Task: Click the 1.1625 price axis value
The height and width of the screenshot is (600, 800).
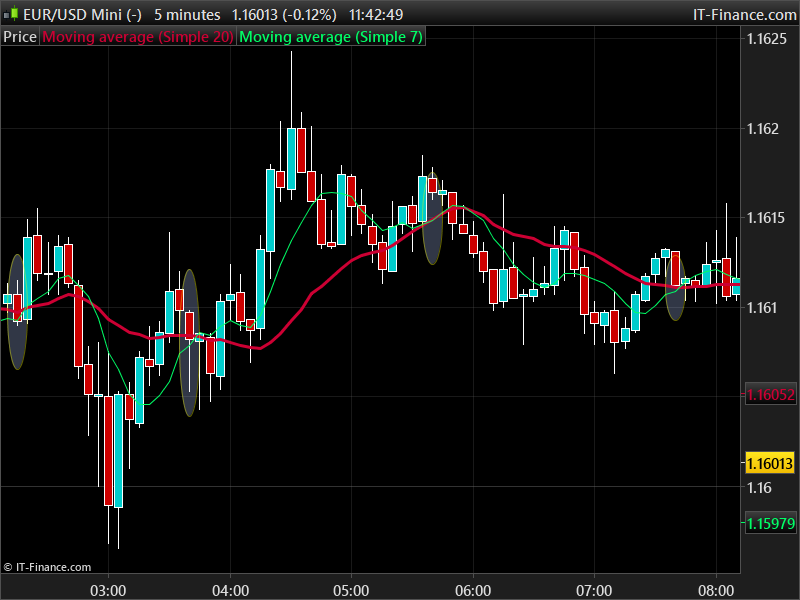Action: (767, 39)
